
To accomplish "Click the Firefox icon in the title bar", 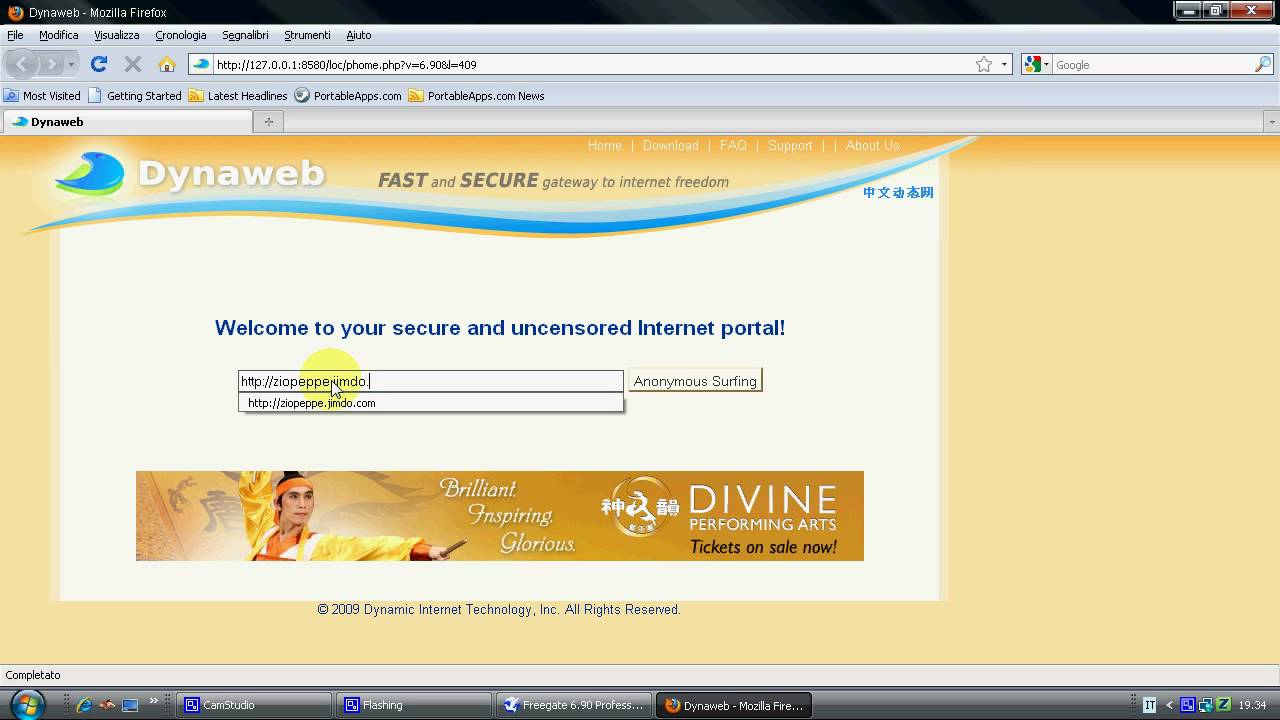I will pos(15,12).
